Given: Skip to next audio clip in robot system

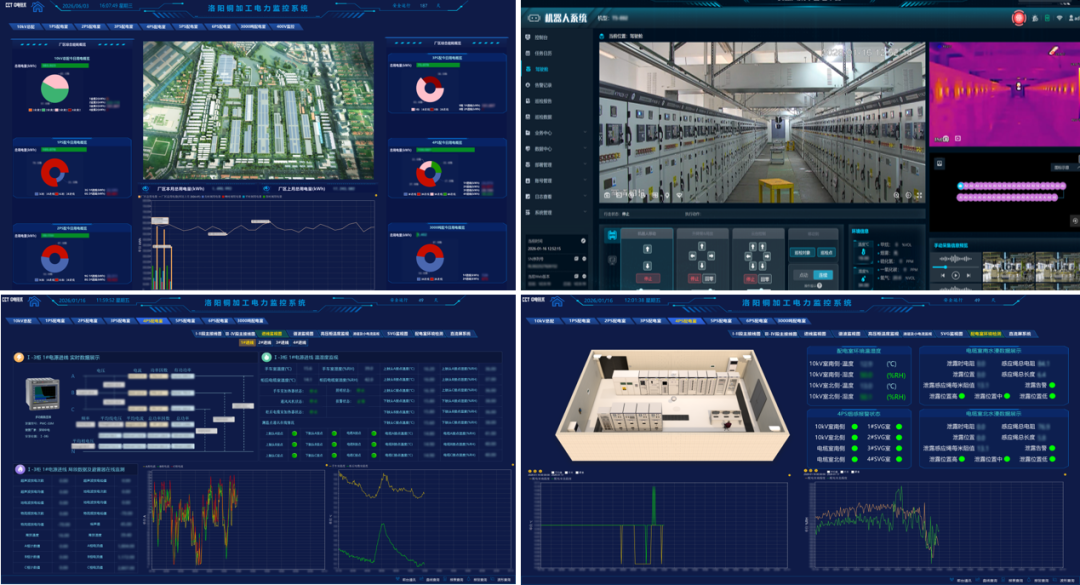Looking at the screenshot, I should tap(968, 275).
